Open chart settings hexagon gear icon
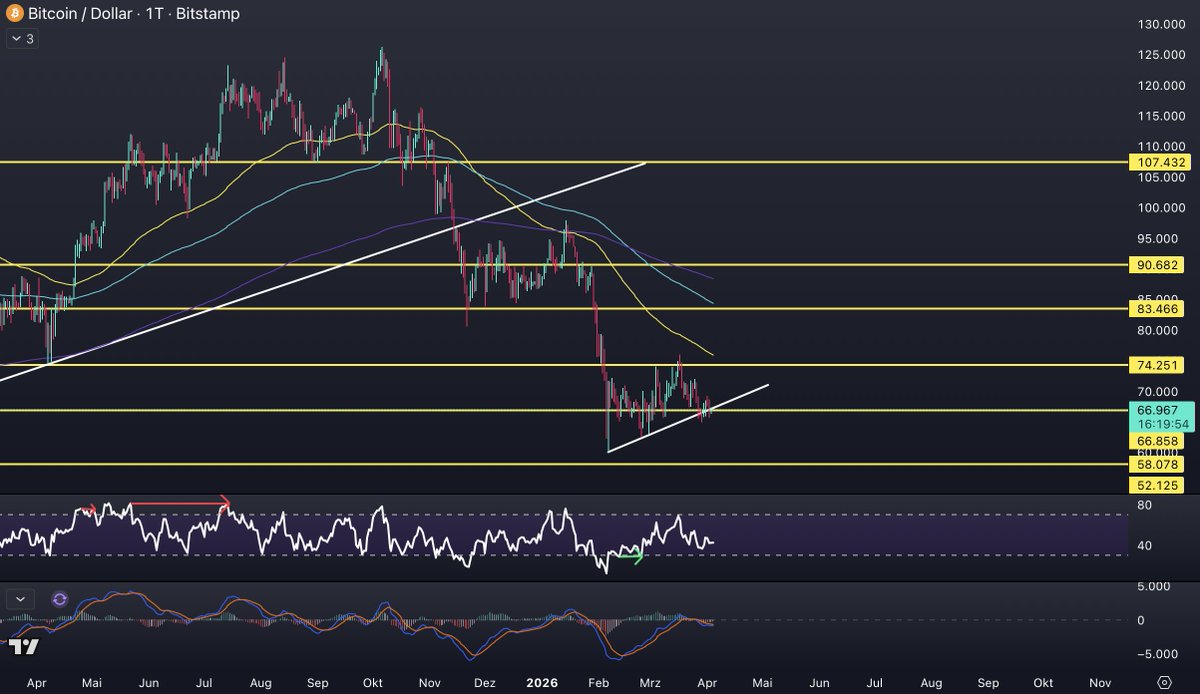This screenshot has height=694, width=1200. click(1163, 681)
